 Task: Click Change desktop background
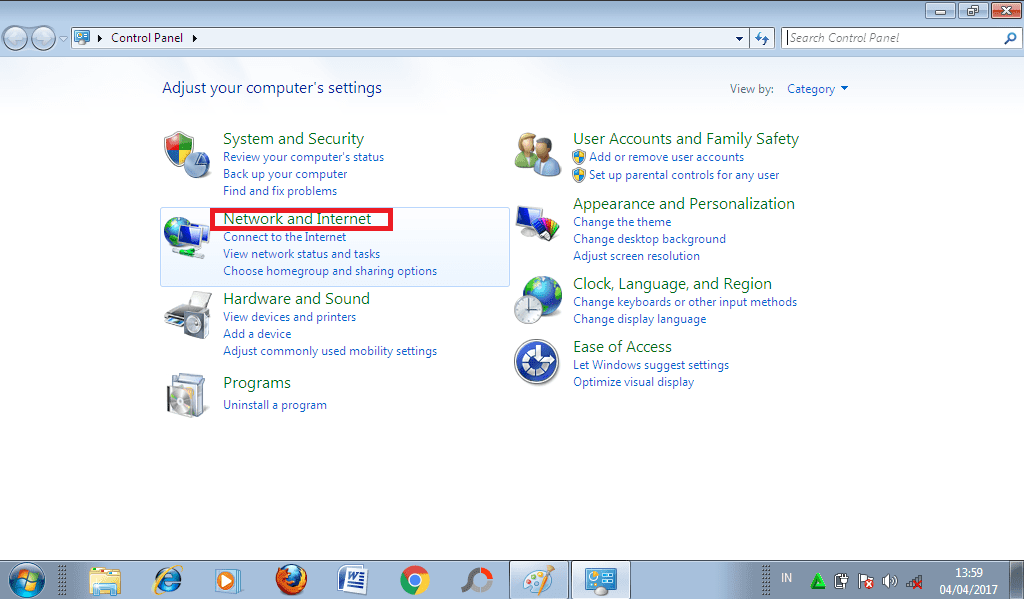pos(649,239)
